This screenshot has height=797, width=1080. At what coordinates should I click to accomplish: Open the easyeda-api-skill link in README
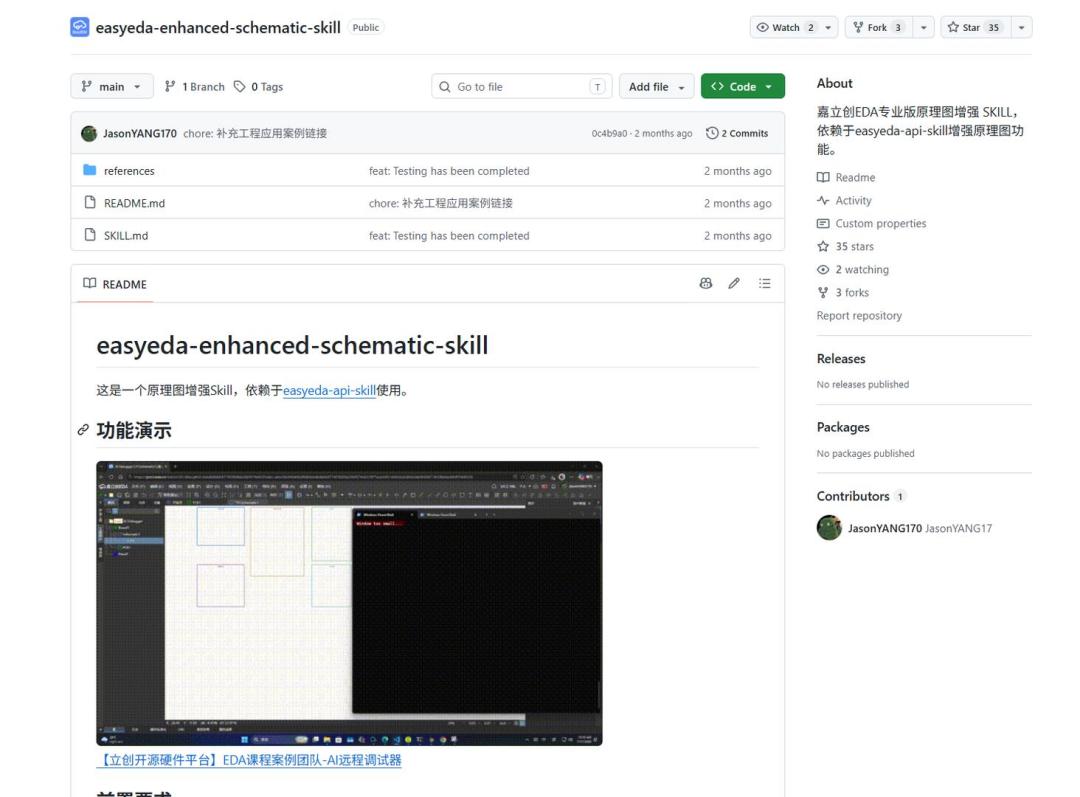[329, 391]
